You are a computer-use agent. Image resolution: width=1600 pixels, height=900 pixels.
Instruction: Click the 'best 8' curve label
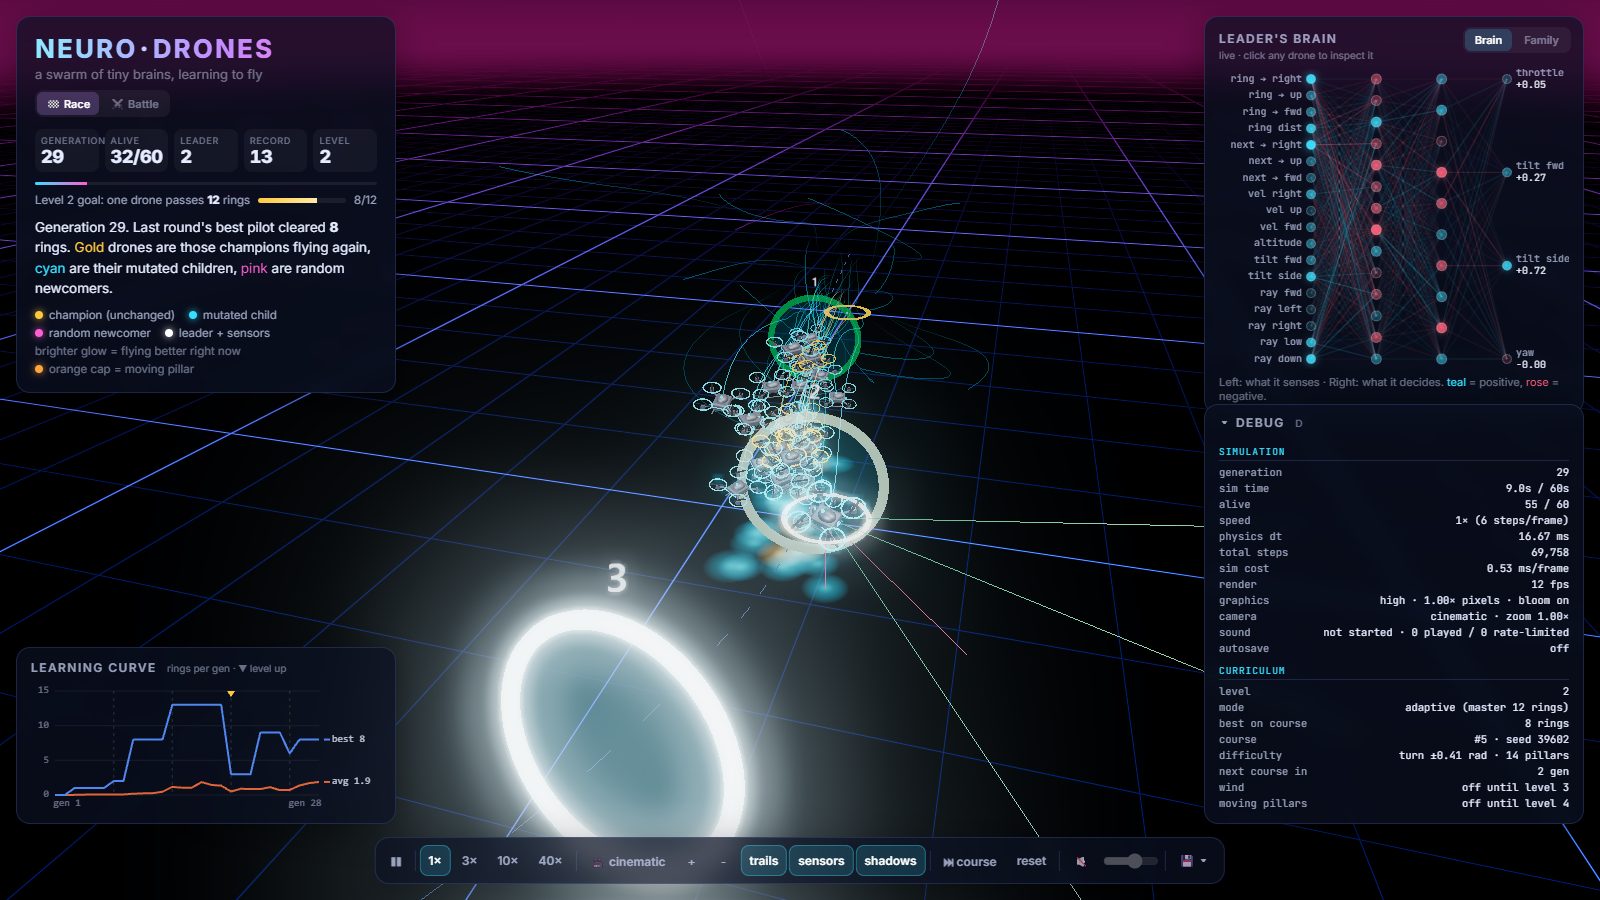[x=348, y=739]
